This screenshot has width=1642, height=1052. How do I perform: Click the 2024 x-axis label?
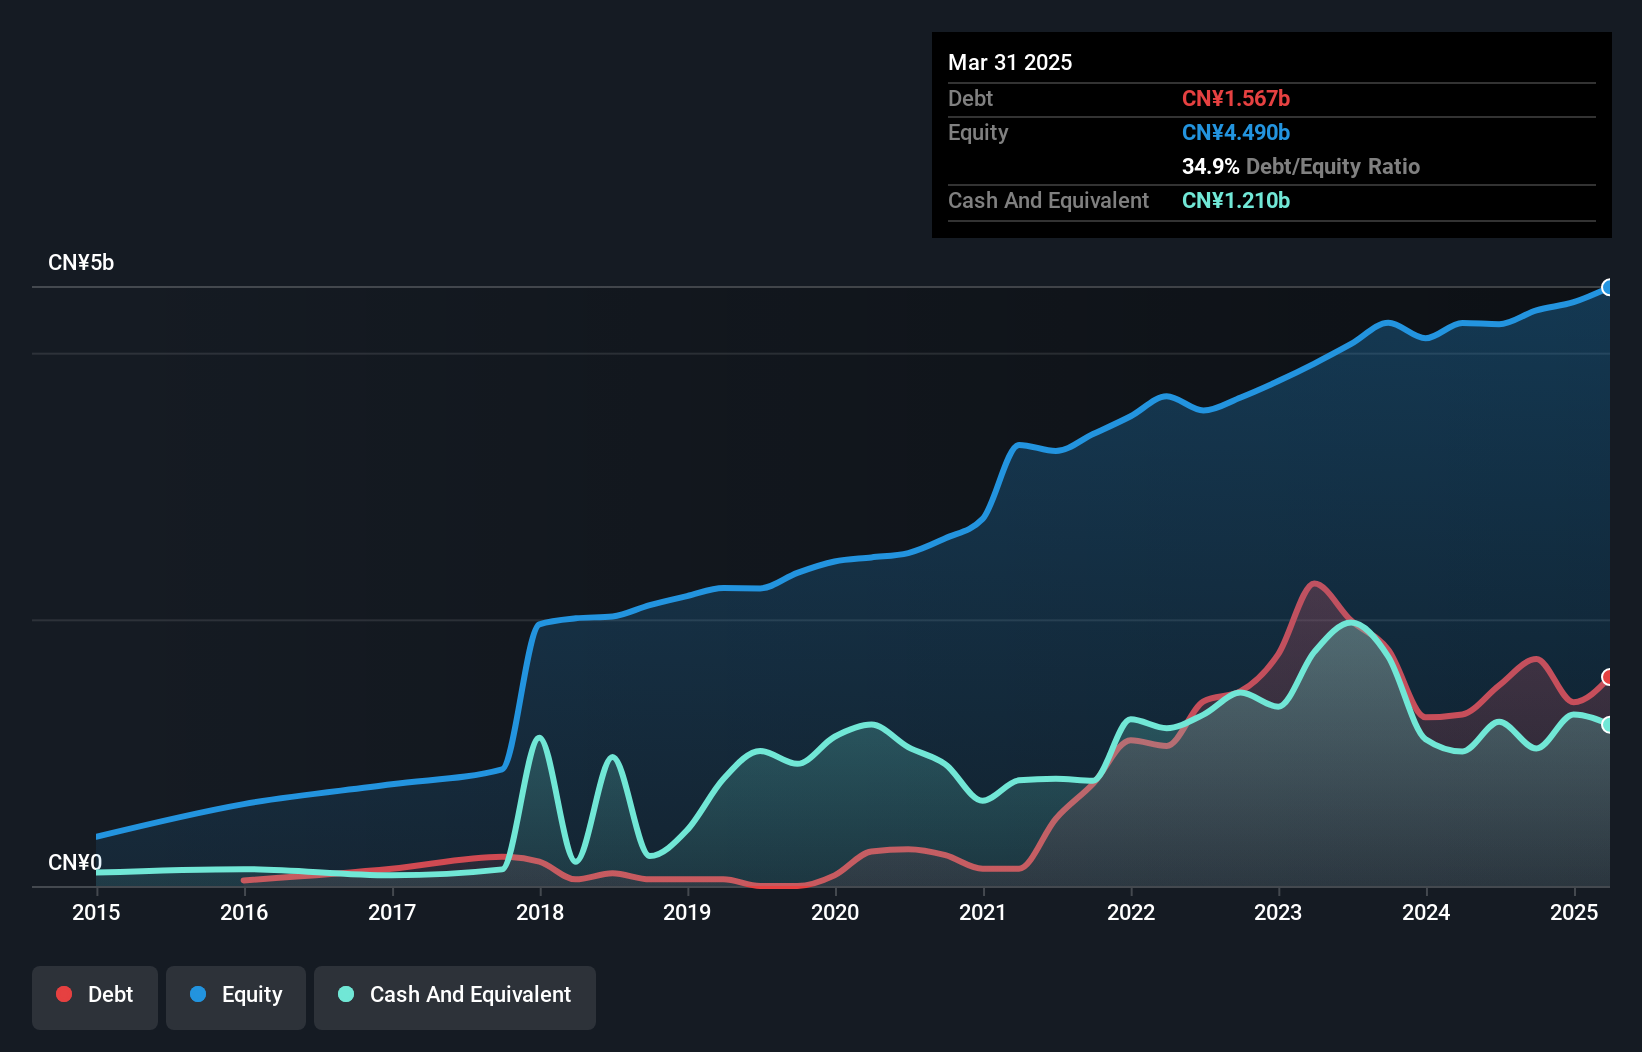[1426, 912]
